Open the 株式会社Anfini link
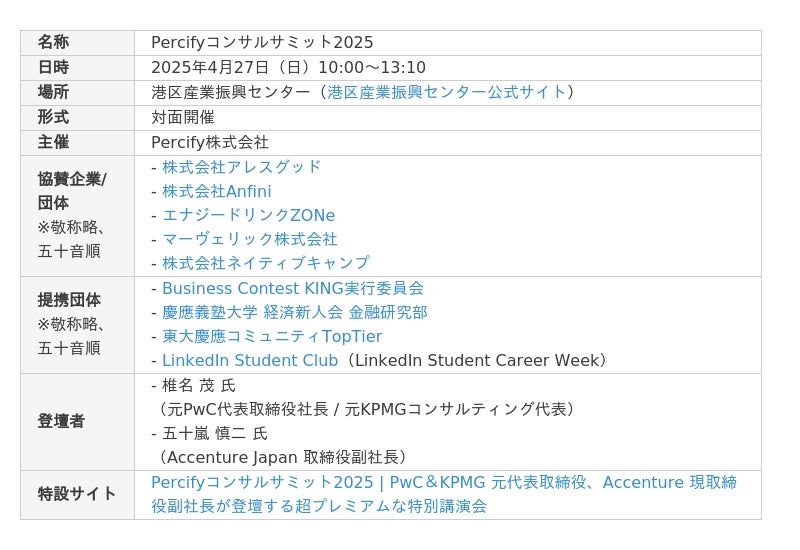The width and height of the screenshot is (800, 550). pyautogui.click(x=217, y=191)
